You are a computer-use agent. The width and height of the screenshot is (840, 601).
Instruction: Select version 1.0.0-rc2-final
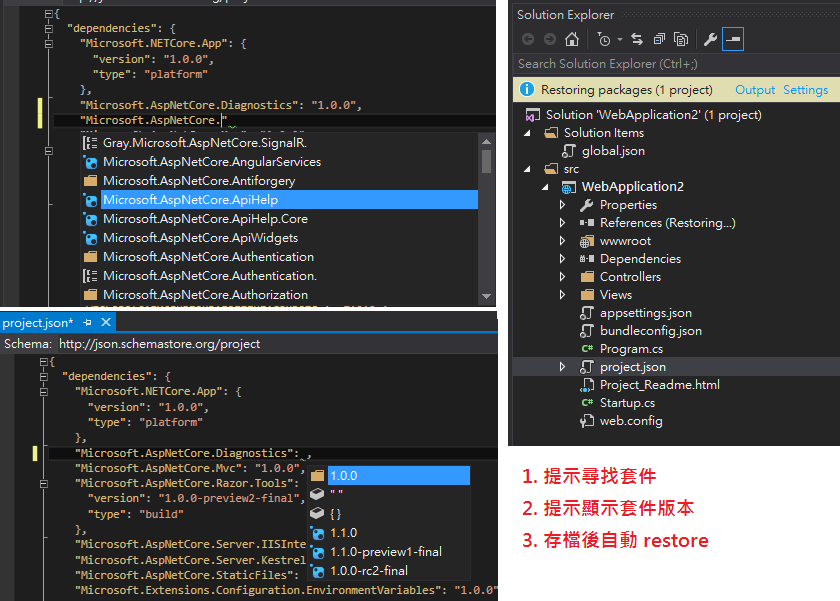pos(389,571)
